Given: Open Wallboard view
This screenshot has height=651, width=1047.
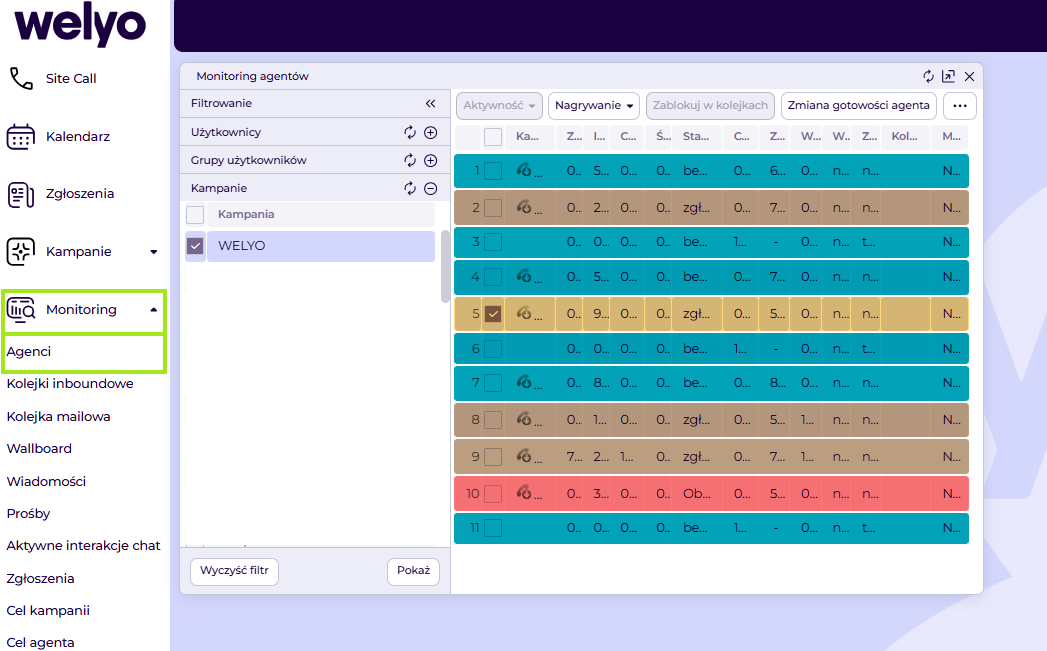Looking at the screenshot, I should [39, 449].
